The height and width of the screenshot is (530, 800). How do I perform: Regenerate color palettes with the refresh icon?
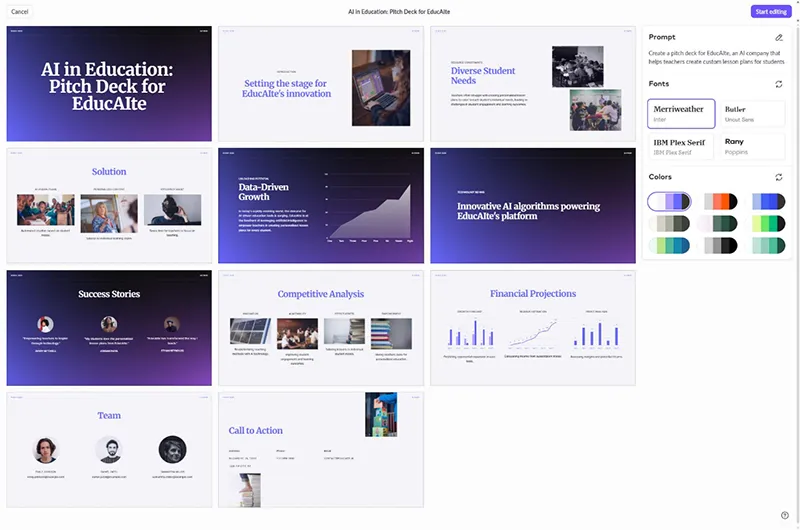tap(779, 177)
